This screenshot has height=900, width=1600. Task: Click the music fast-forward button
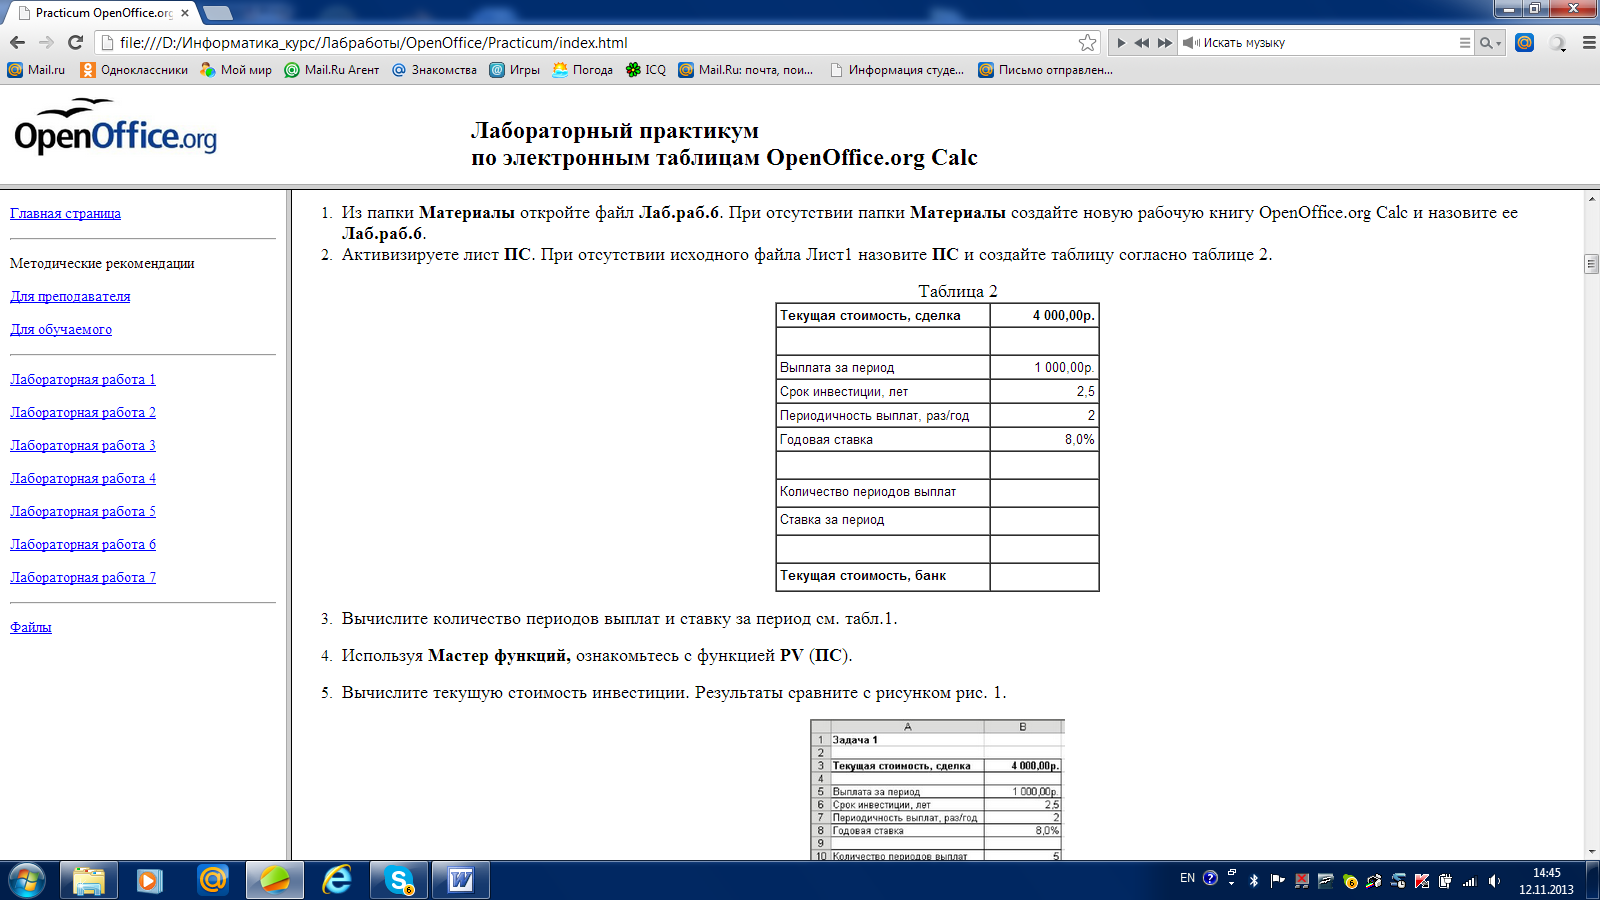pos(1164,43)
